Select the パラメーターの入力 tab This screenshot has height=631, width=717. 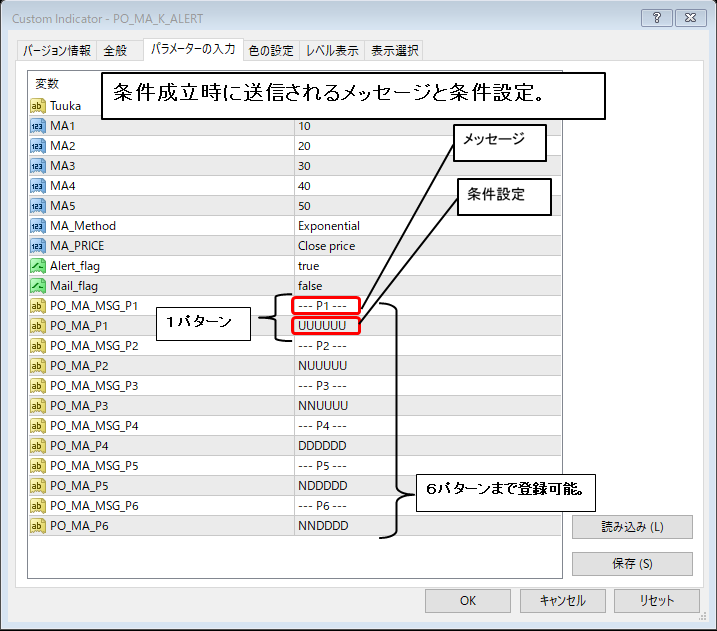(x=193, y=49)
